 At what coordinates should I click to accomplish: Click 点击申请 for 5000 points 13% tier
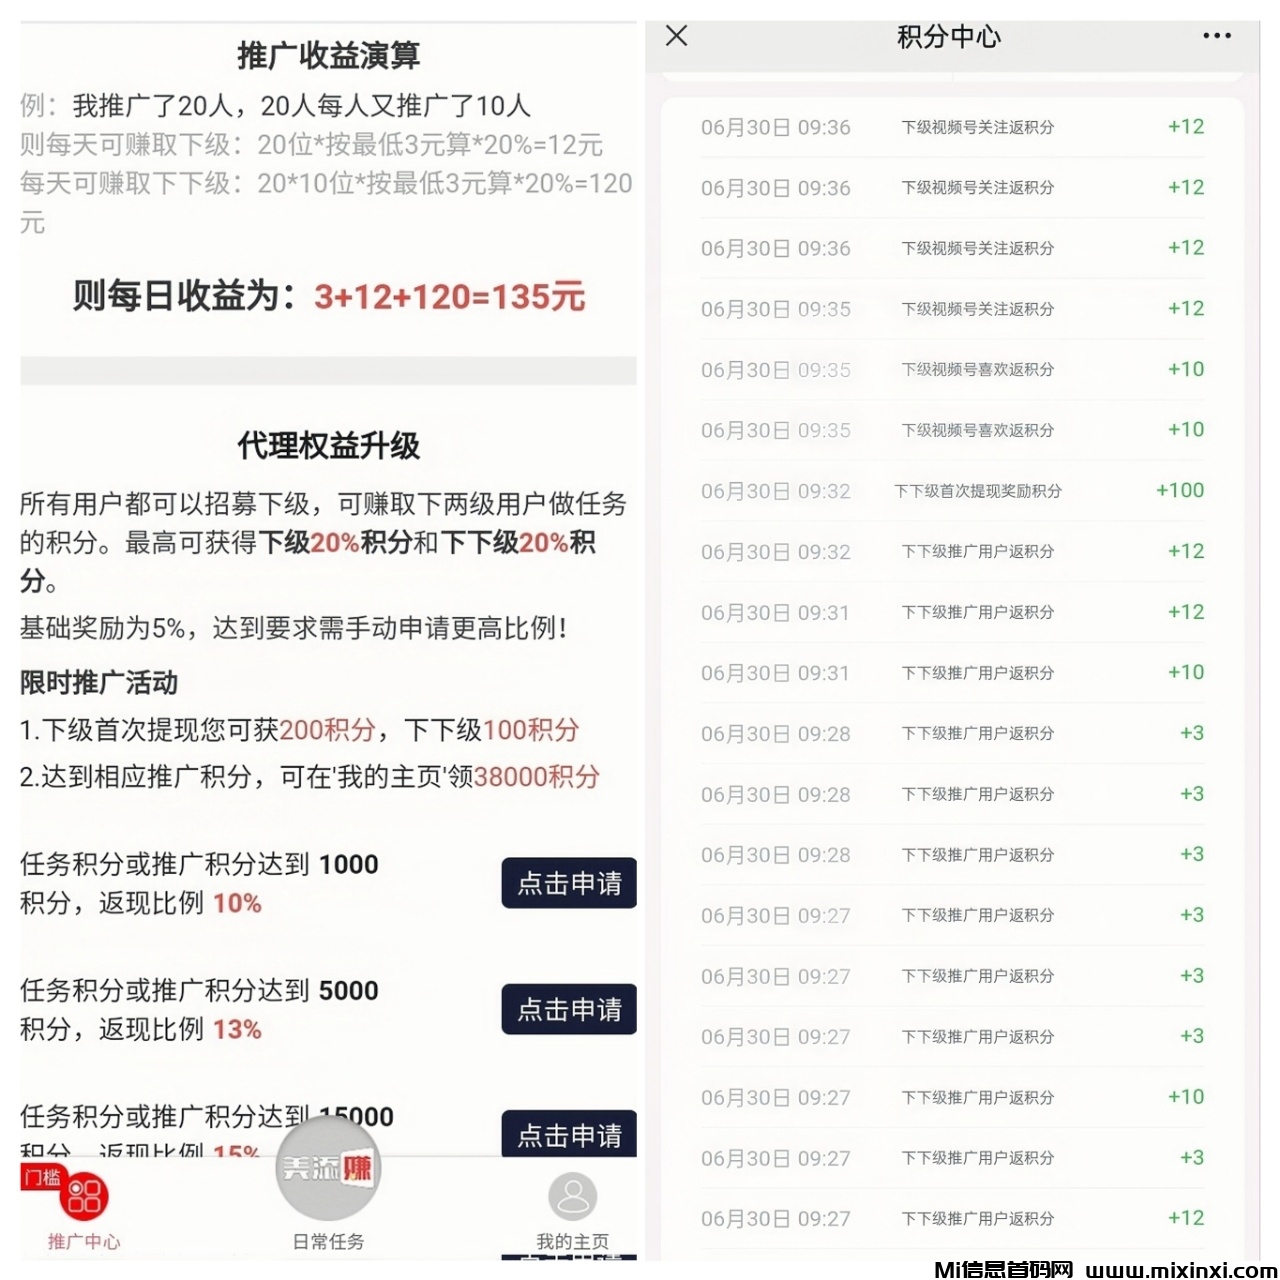pyautogui.click(x=569, y=1009)
